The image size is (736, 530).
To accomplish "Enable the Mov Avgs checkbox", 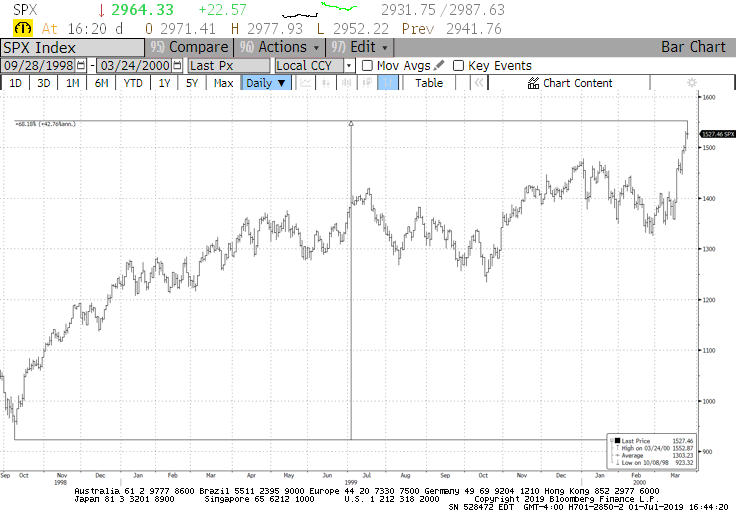I will pyautogui.click(x=367, y=65).
